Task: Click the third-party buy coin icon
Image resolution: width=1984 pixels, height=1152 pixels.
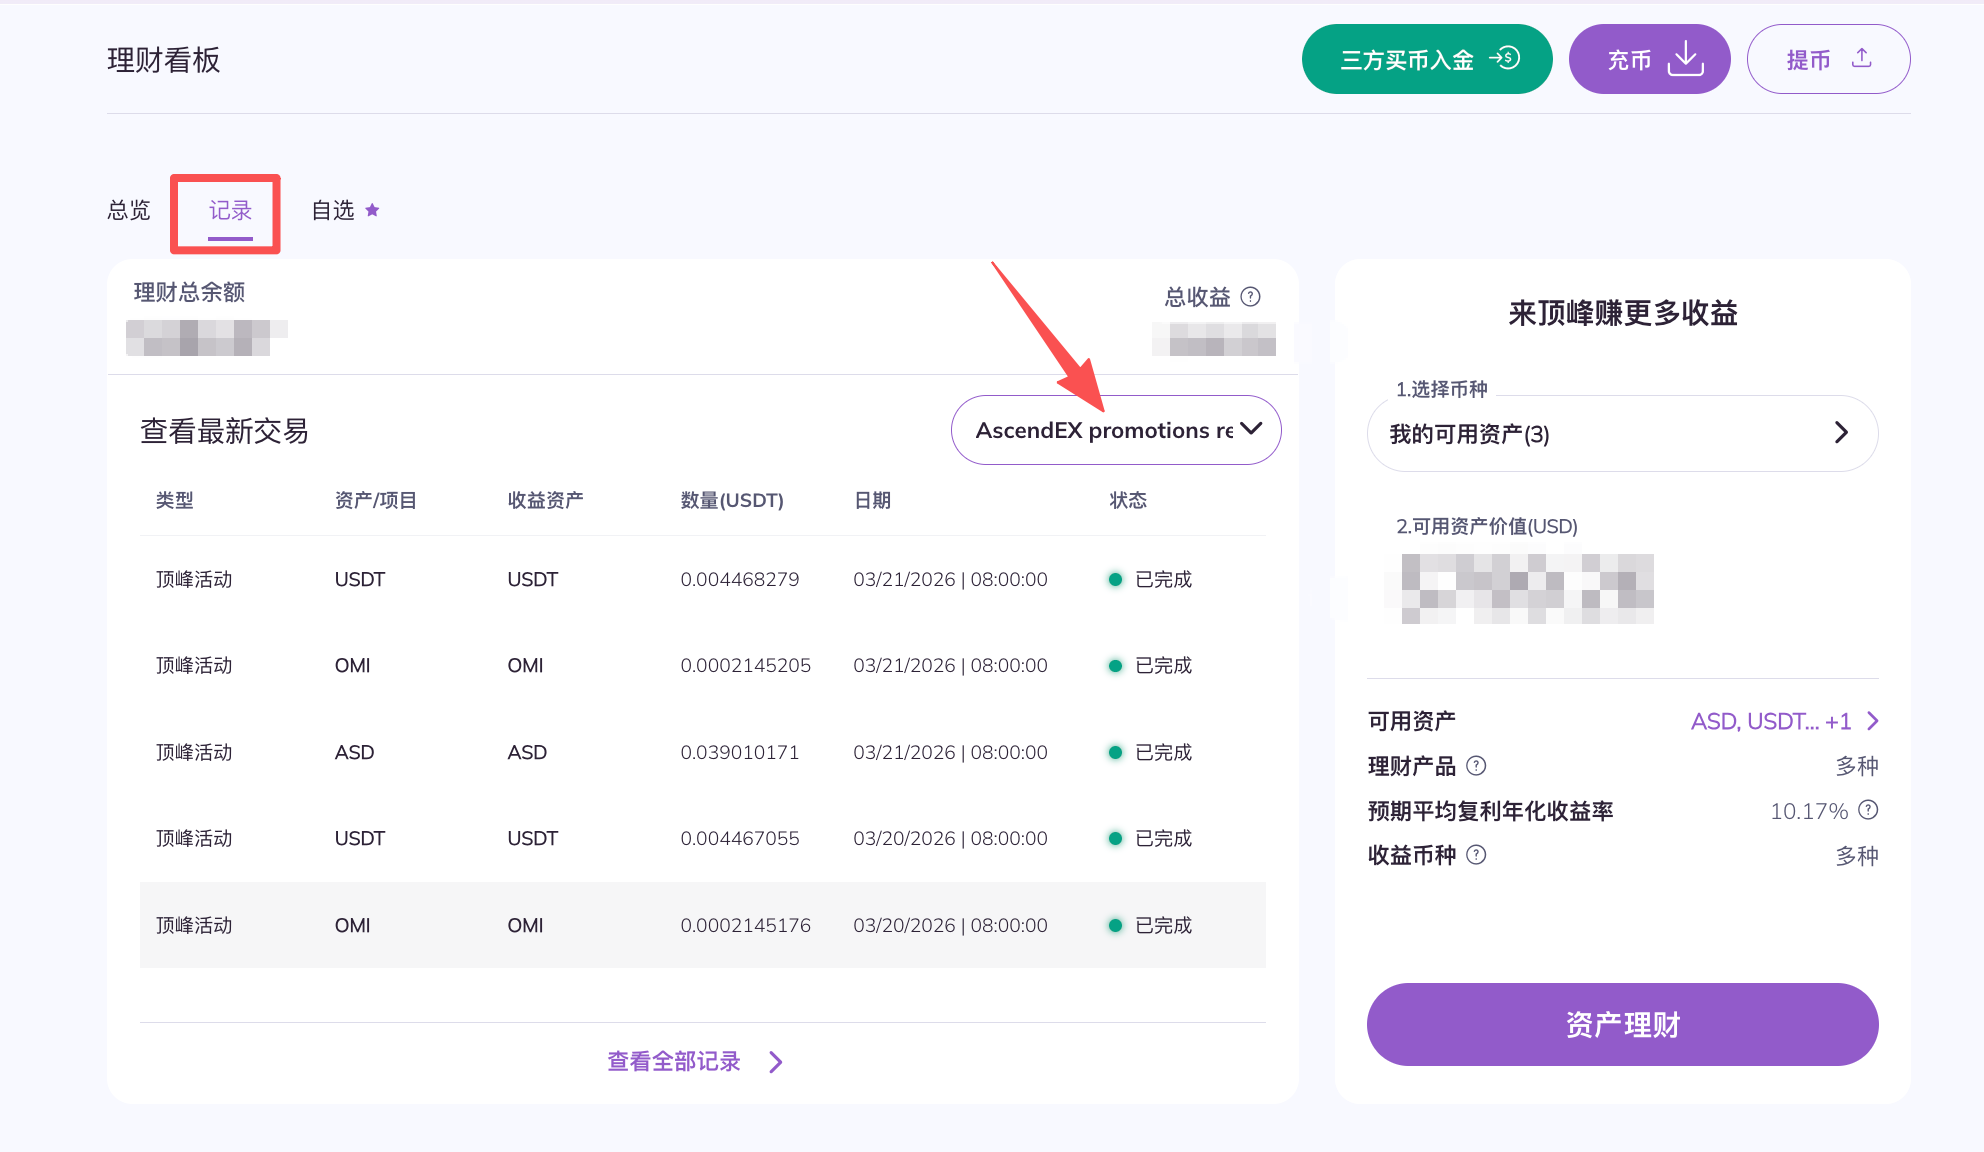Action: coord(1505,59)
